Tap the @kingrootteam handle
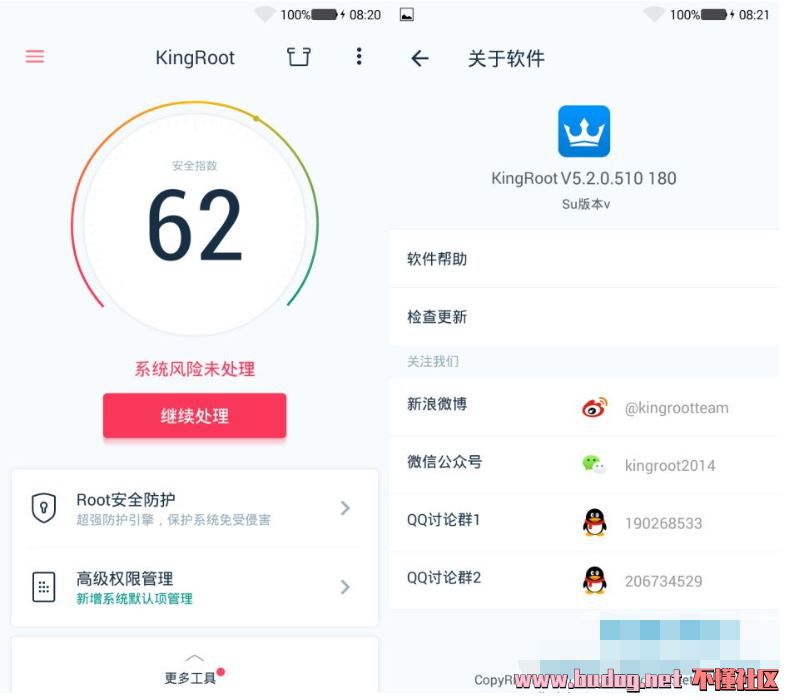This screenshot has height=700, width=788. 676,408
